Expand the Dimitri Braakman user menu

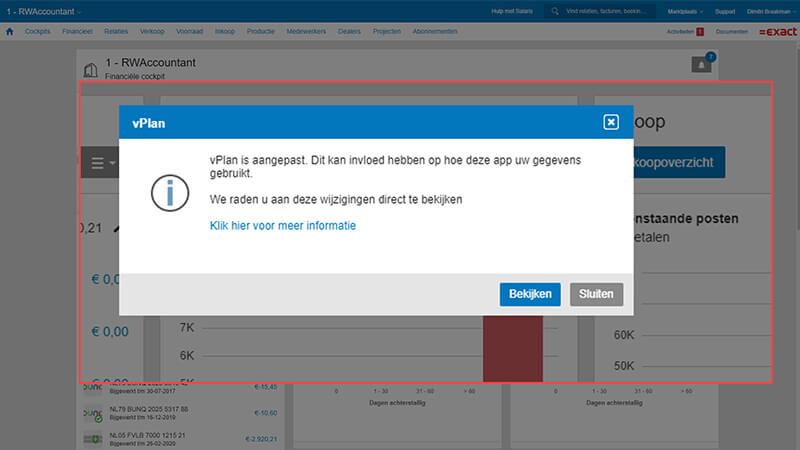770,11
